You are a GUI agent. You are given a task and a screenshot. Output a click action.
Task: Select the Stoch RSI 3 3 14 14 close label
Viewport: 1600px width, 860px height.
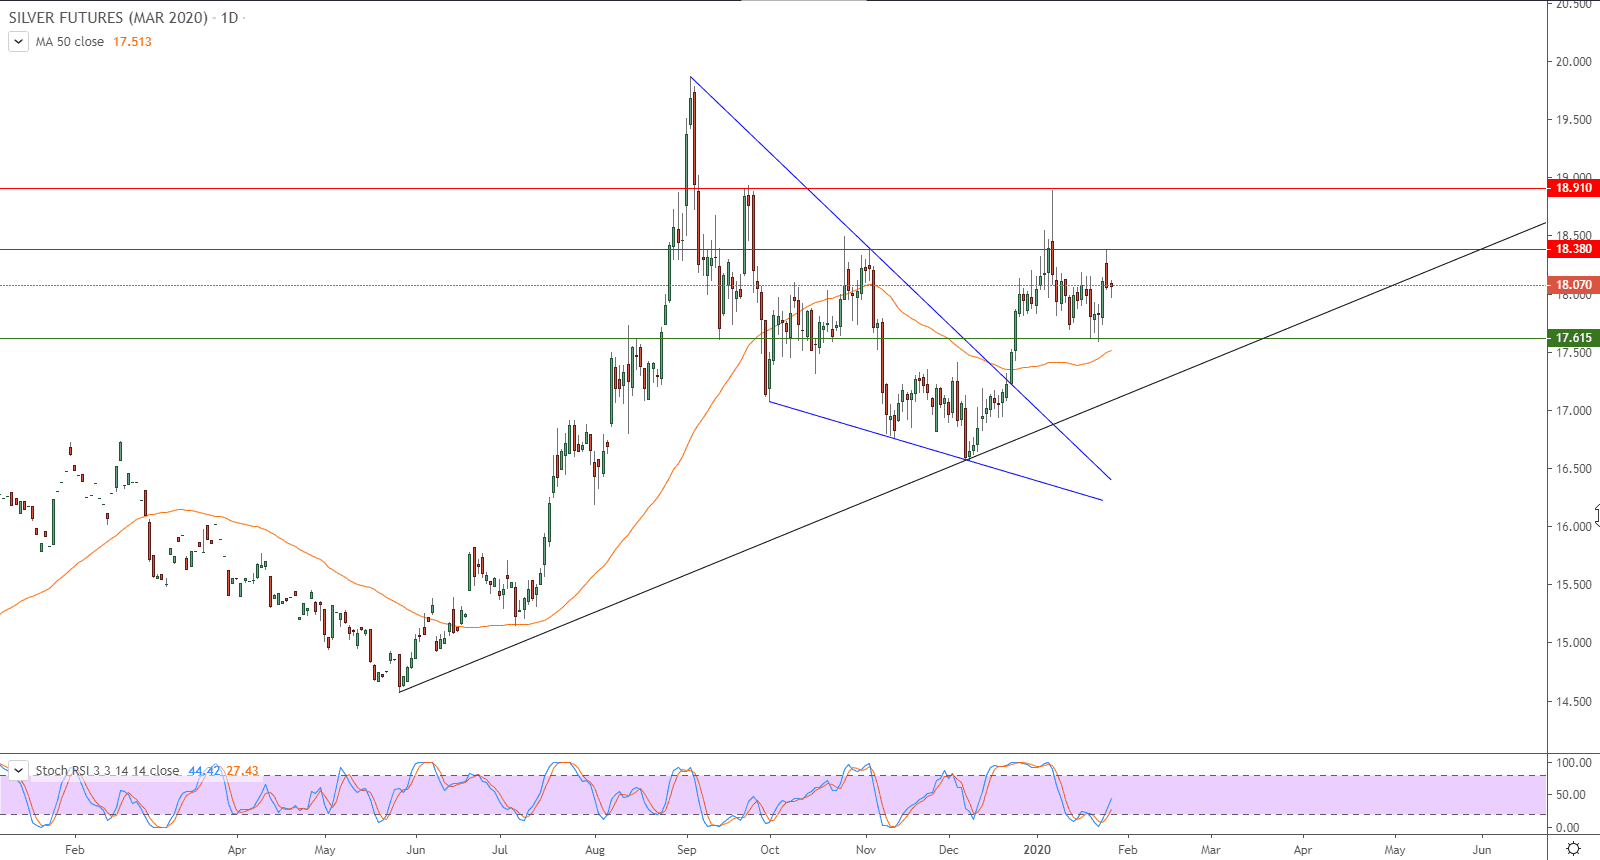coord(107,771)
